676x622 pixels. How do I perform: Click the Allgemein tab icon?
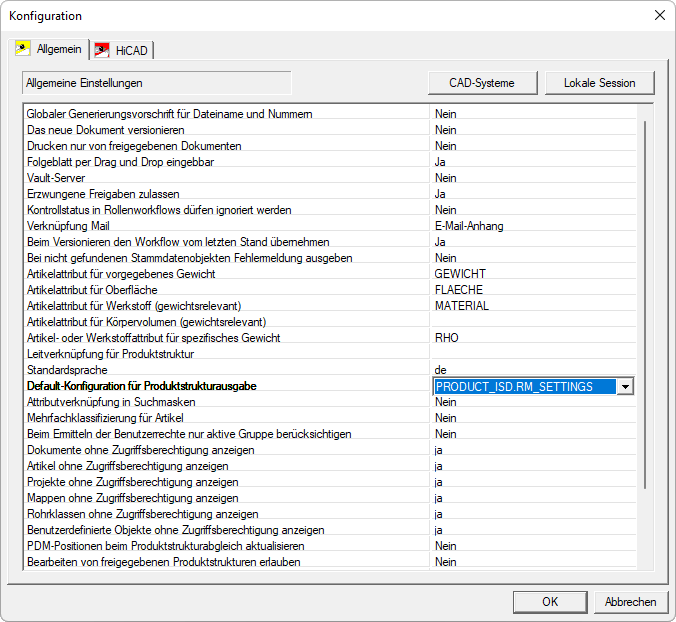coord(22,49)
